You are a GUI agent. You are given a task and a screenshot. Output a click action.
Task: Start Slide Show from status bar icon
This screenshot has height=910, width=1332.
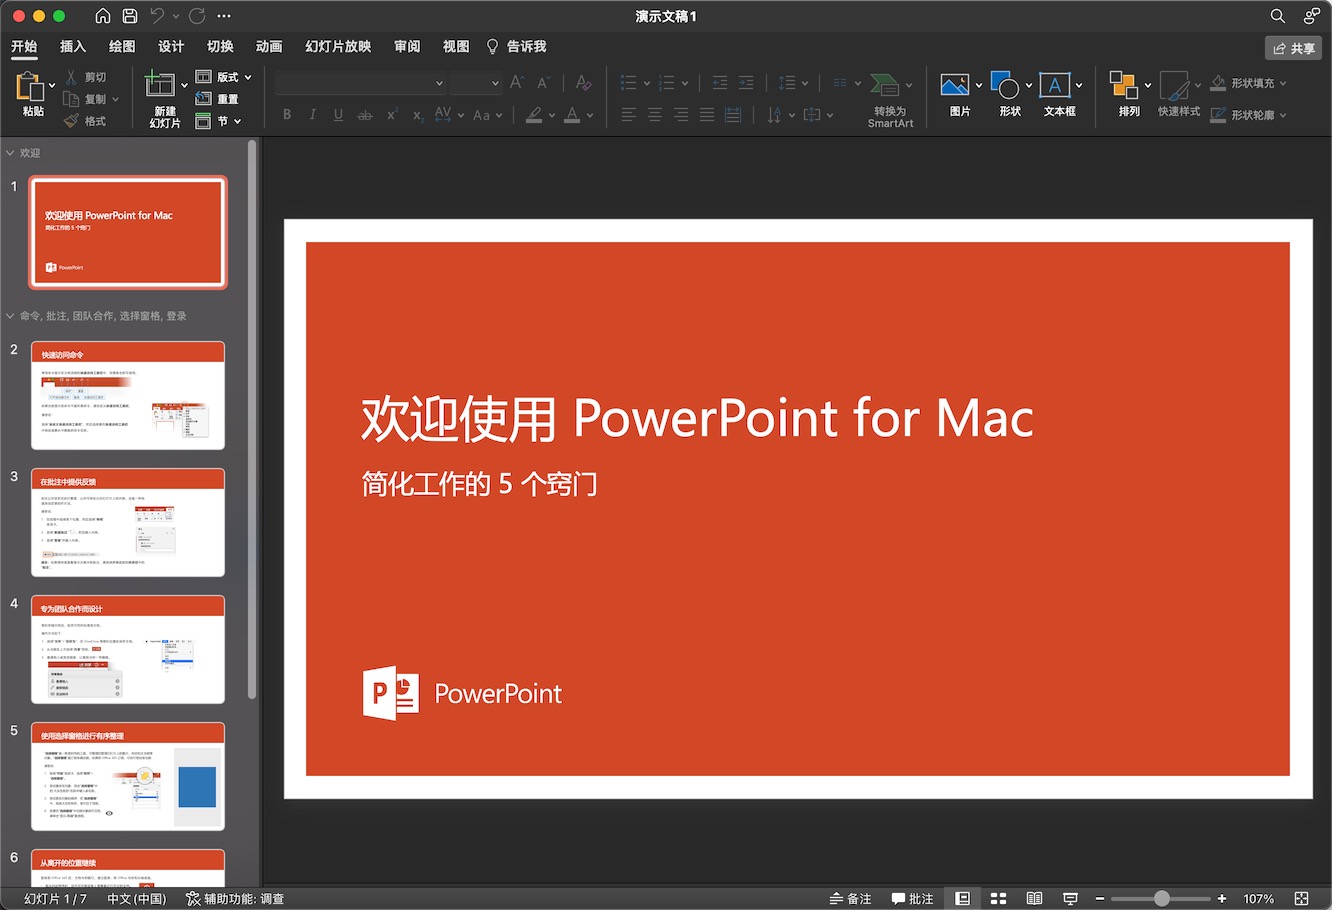coord(1070,899)
